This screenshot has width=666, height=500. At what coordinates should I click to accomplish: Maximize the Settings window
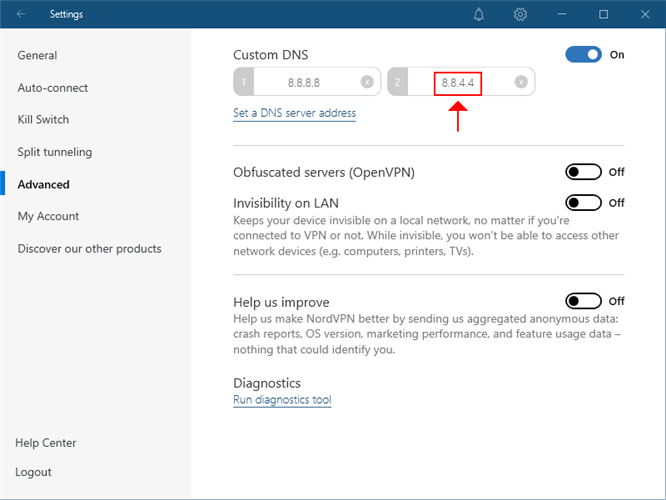(603, 15)
